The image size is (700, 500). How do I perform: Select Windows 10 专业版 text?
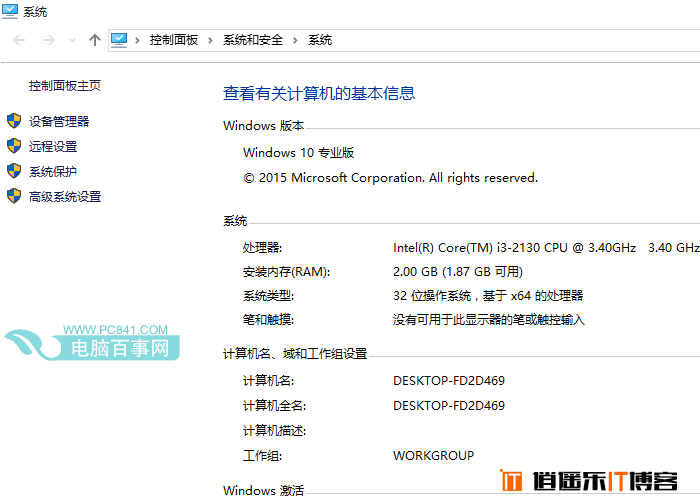pos(299,153)
